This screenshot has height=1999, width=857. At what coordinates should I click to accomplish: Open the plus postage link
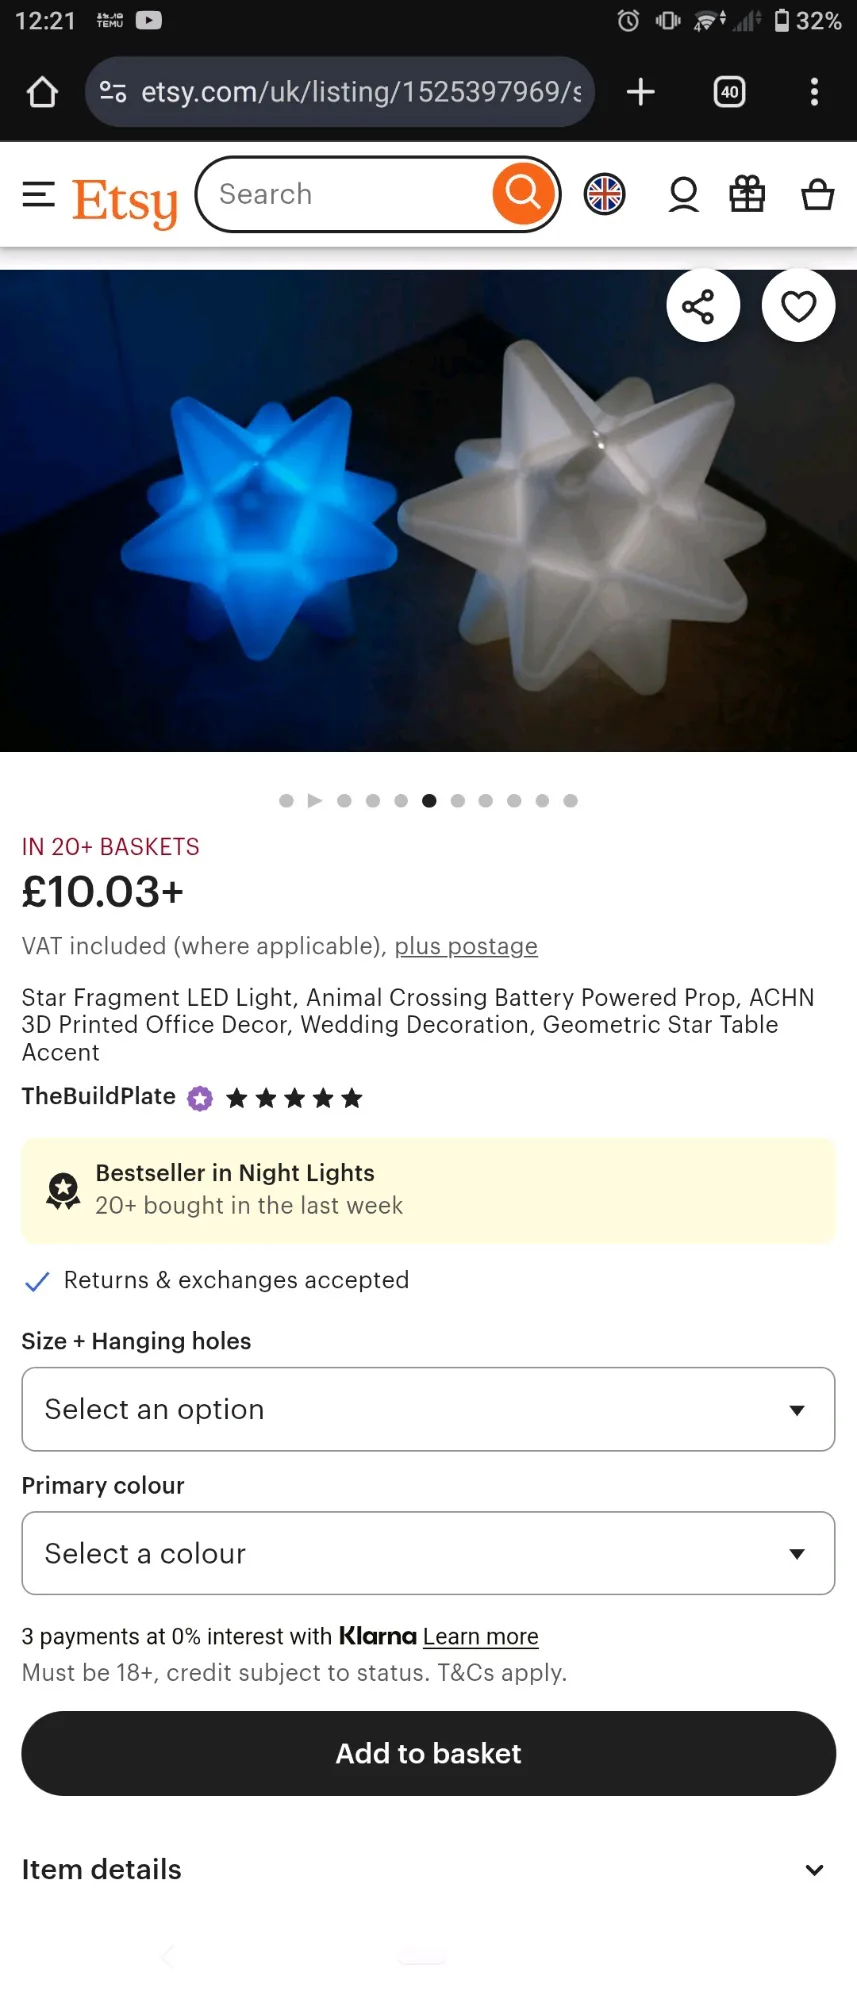pos(466,946)
